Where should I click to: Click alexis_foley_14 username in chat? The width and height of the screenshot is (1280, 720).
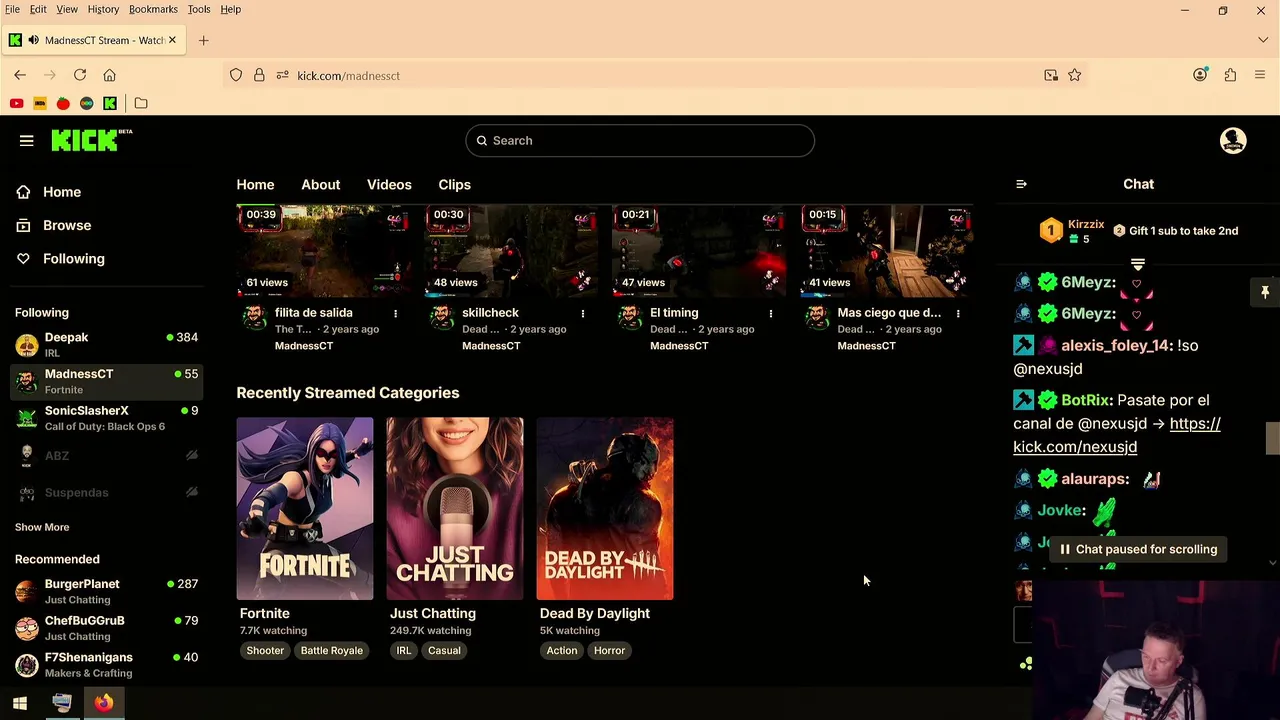(x=1116, y=345)
